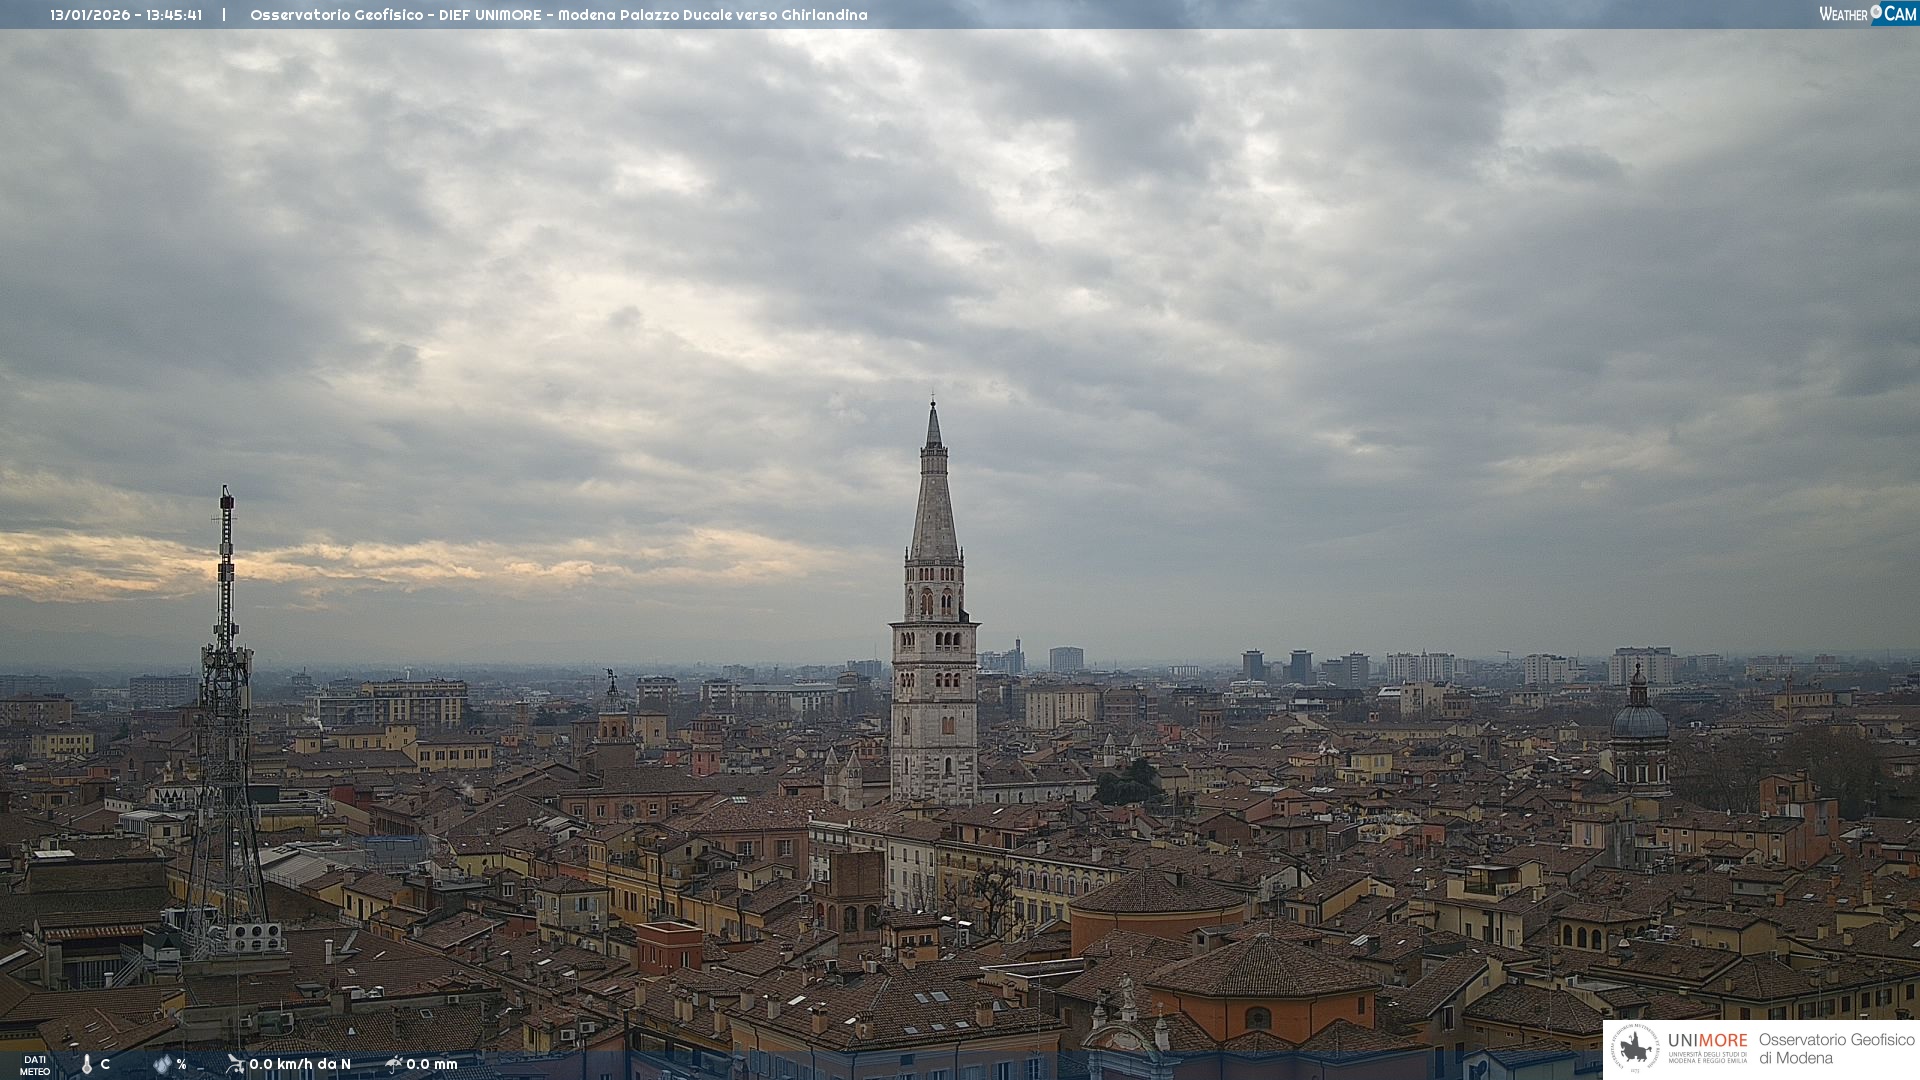This screenshot has width=1920, height=1080.
Task: Click the rain umbrella precipitation icon
Action: point(393,1064)
